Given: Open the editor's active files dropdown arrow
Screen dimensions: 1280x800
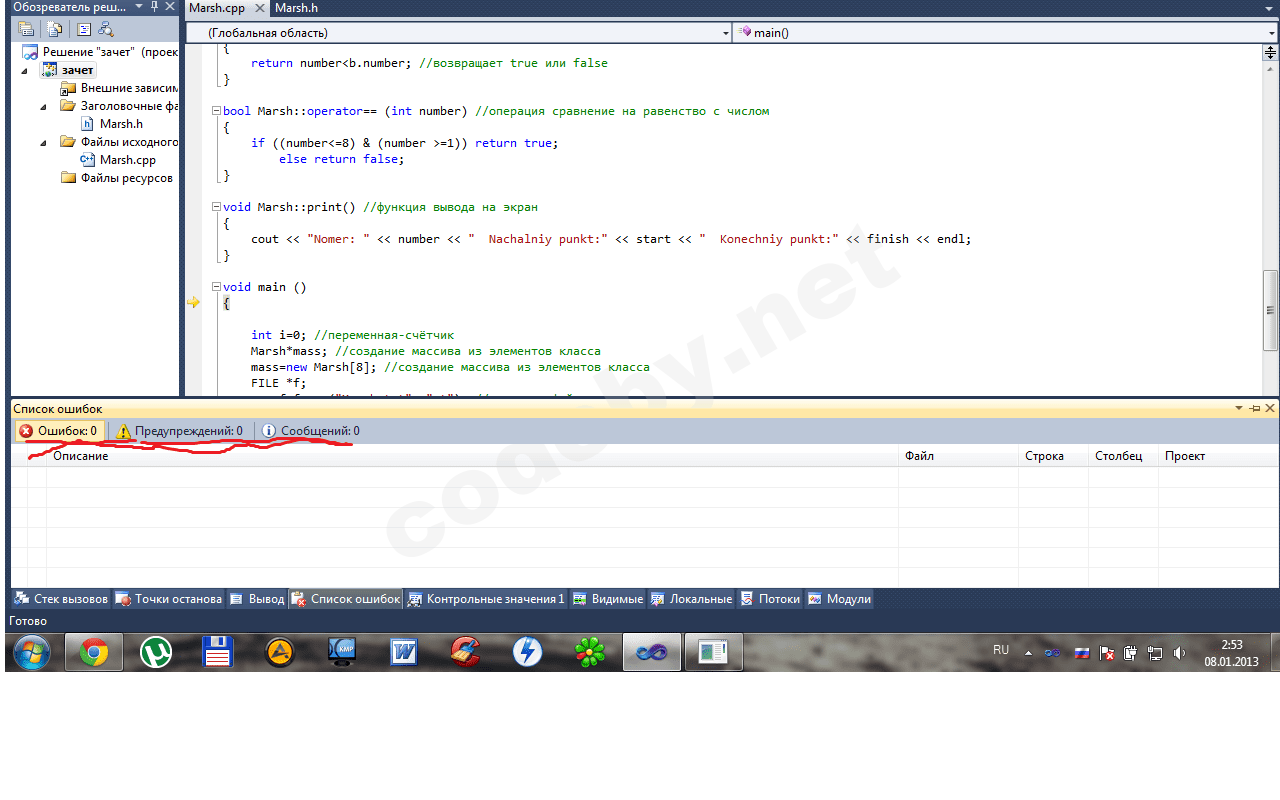Looking at the screenshot, I should coord(1270,8).
